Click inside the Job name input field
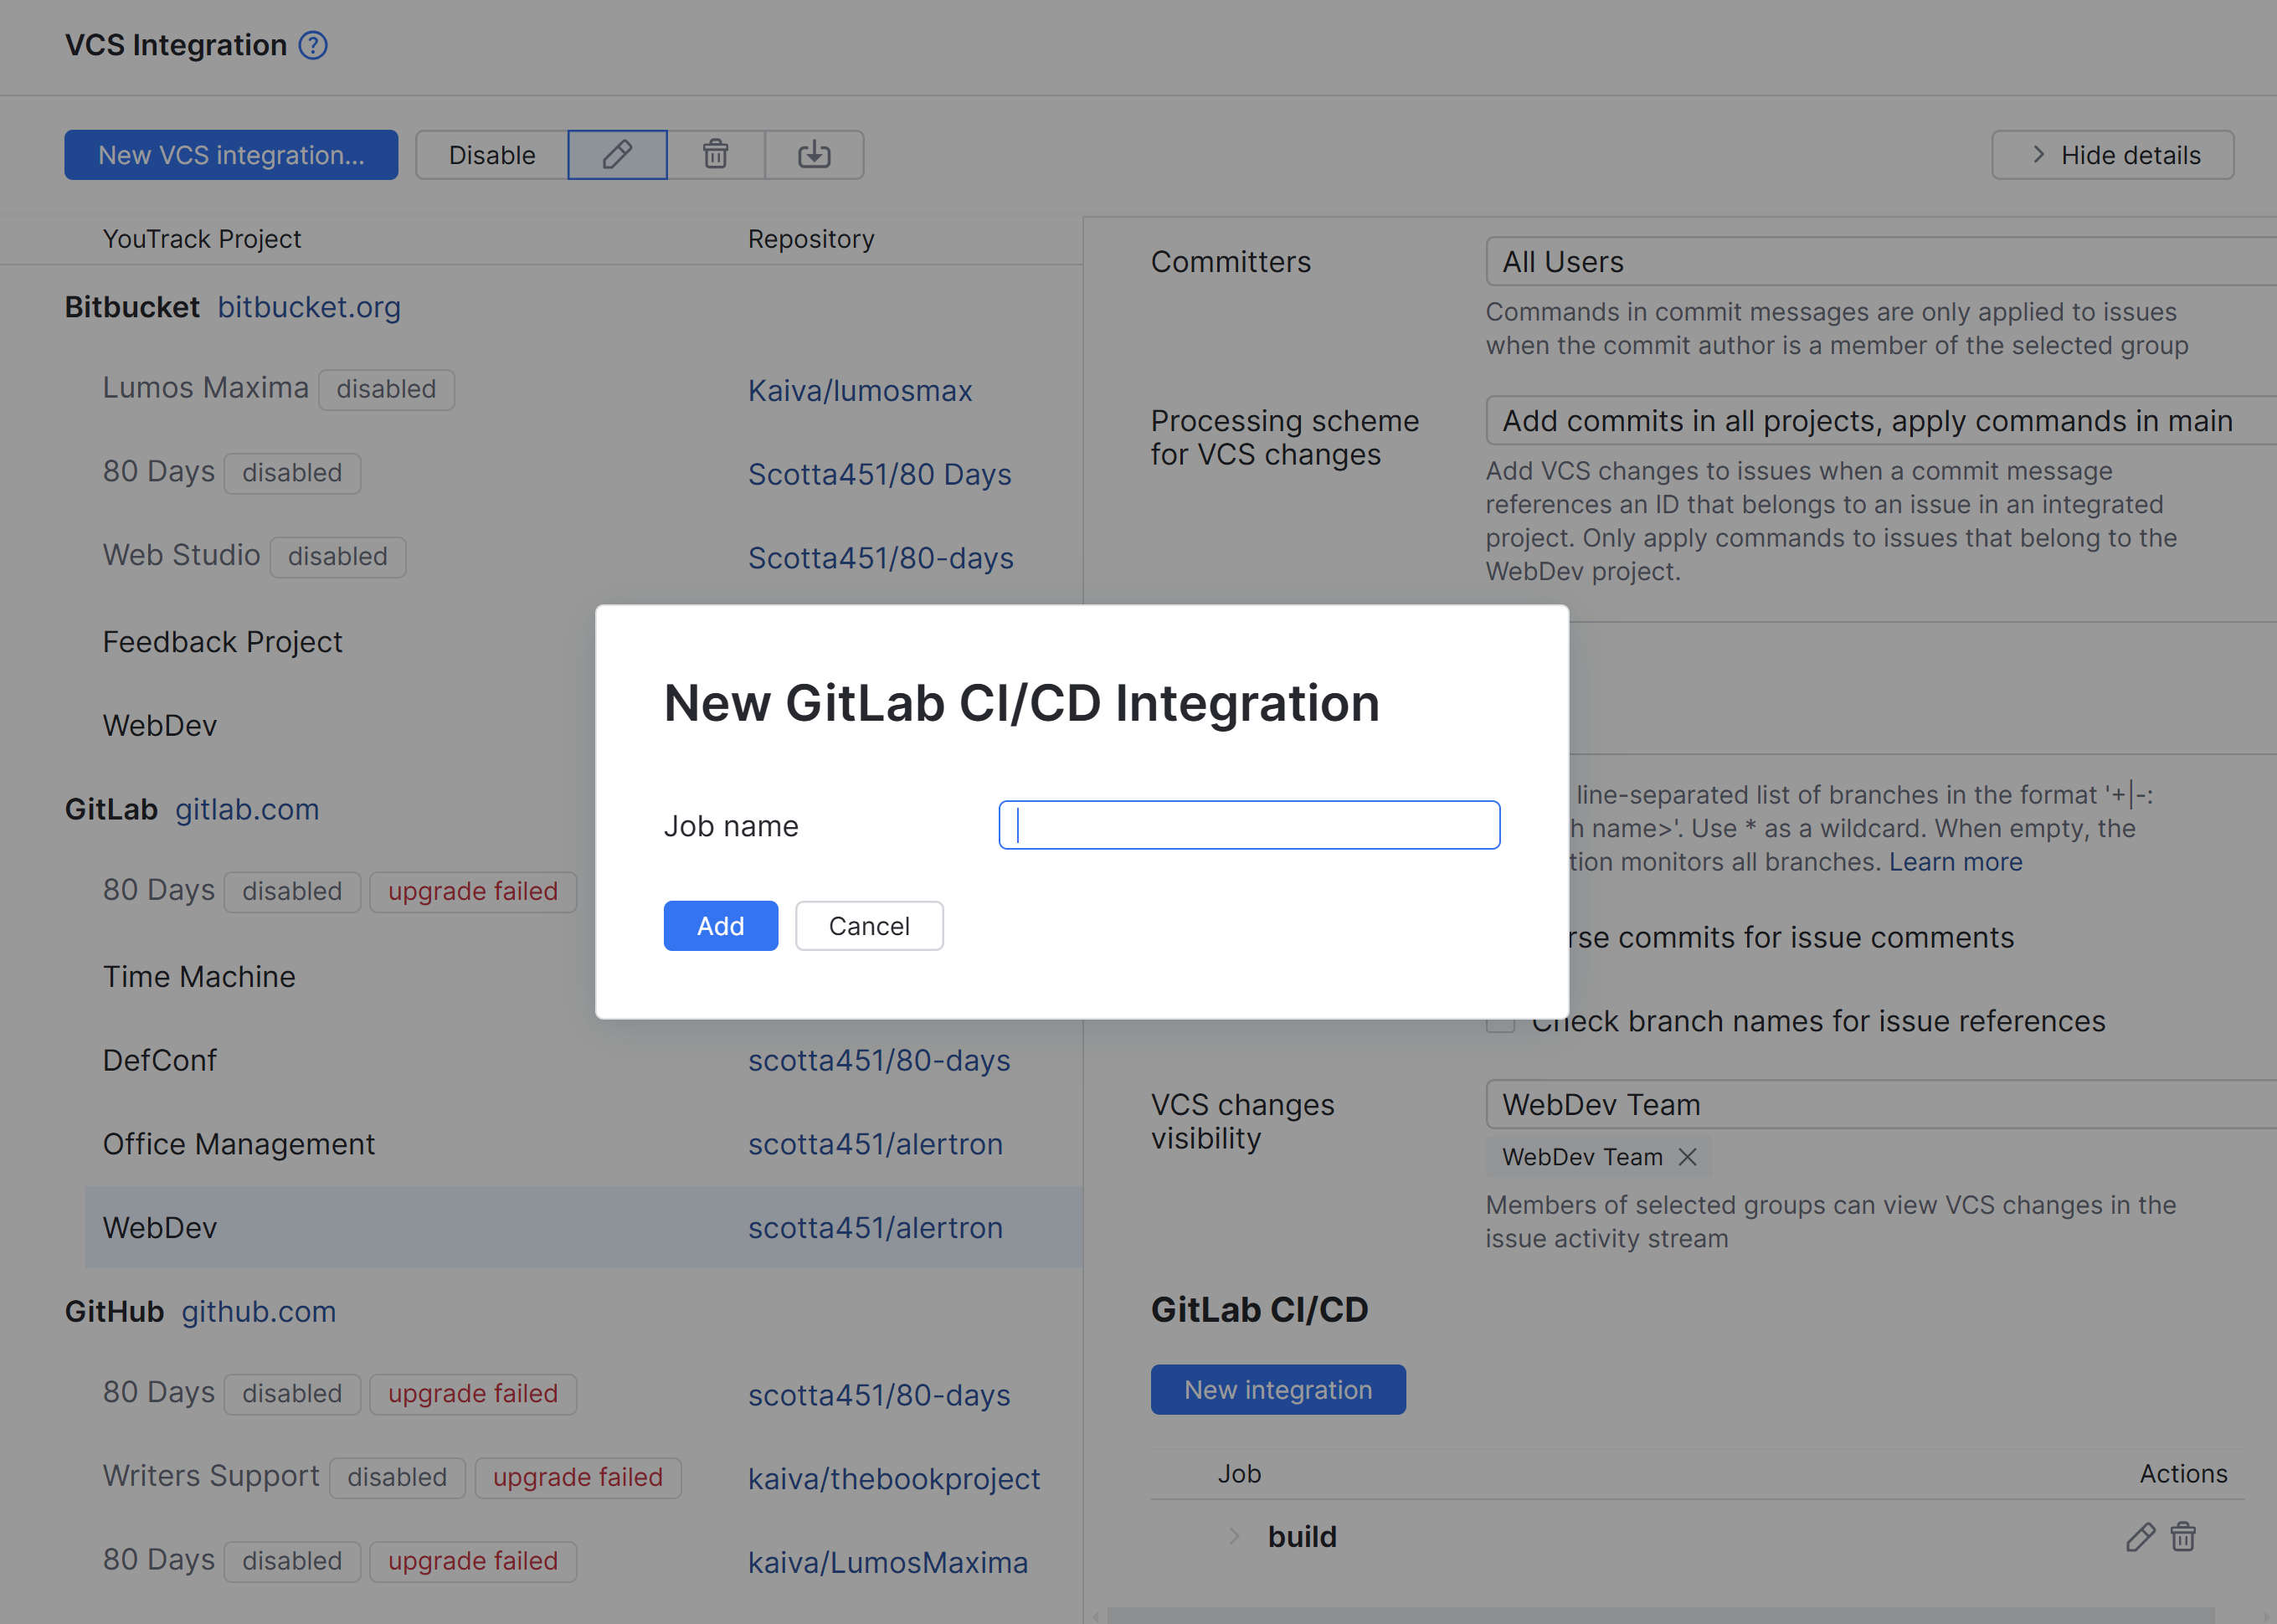Image resolution: width=2277 pixels, height=1624 pixels. (1248, 825)
